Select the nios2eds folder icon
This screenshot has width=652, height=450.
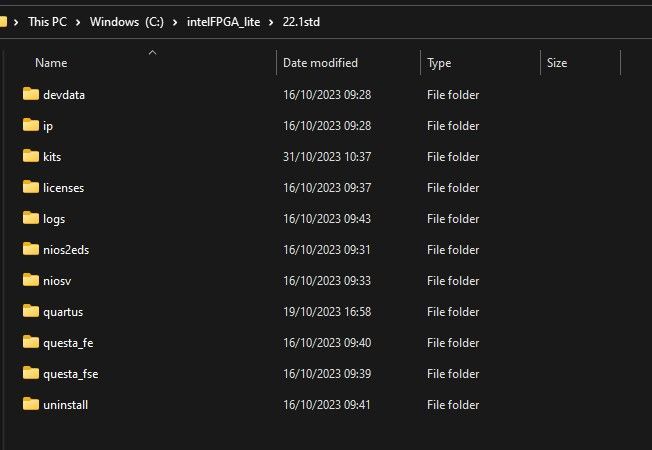click(x=30, y=250)
